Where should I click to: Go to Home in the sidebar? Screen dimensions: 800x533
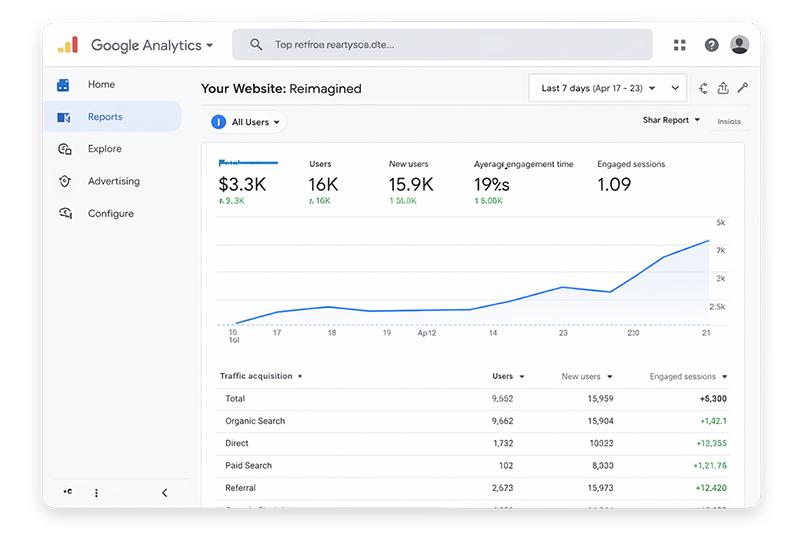(101, 85)
